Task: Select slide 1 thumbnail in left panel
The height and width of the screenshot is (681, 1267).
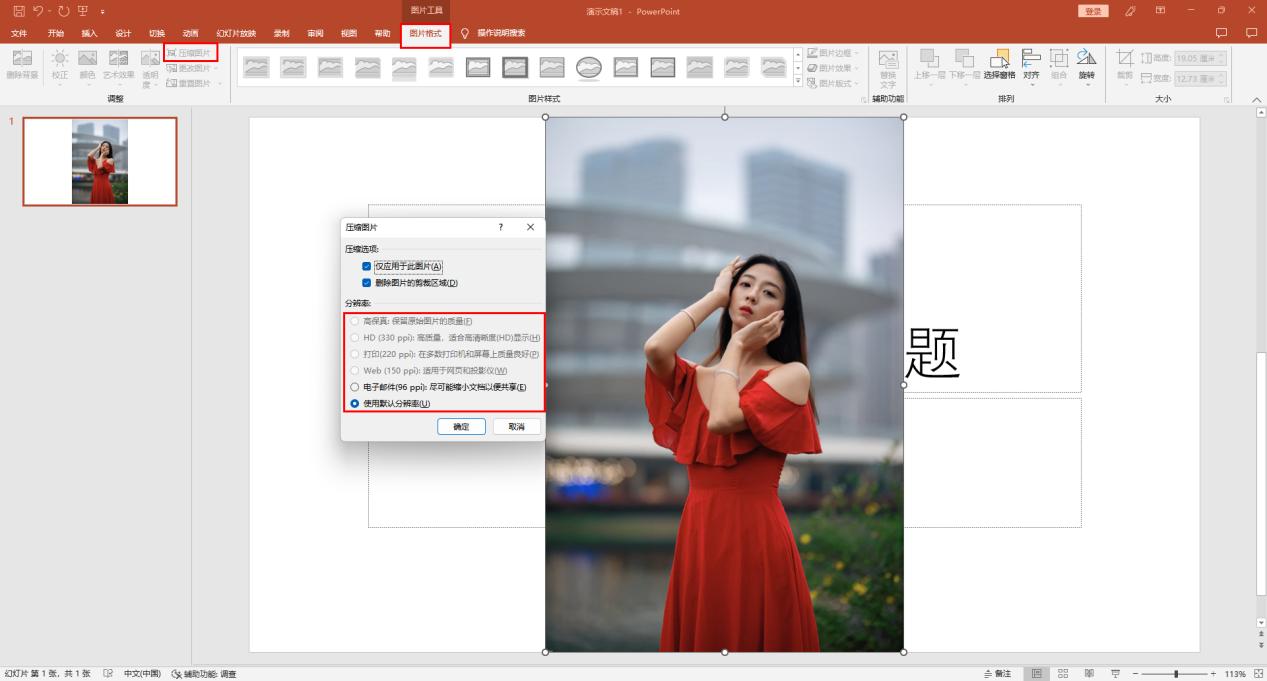Action: [x=100, y=161]
